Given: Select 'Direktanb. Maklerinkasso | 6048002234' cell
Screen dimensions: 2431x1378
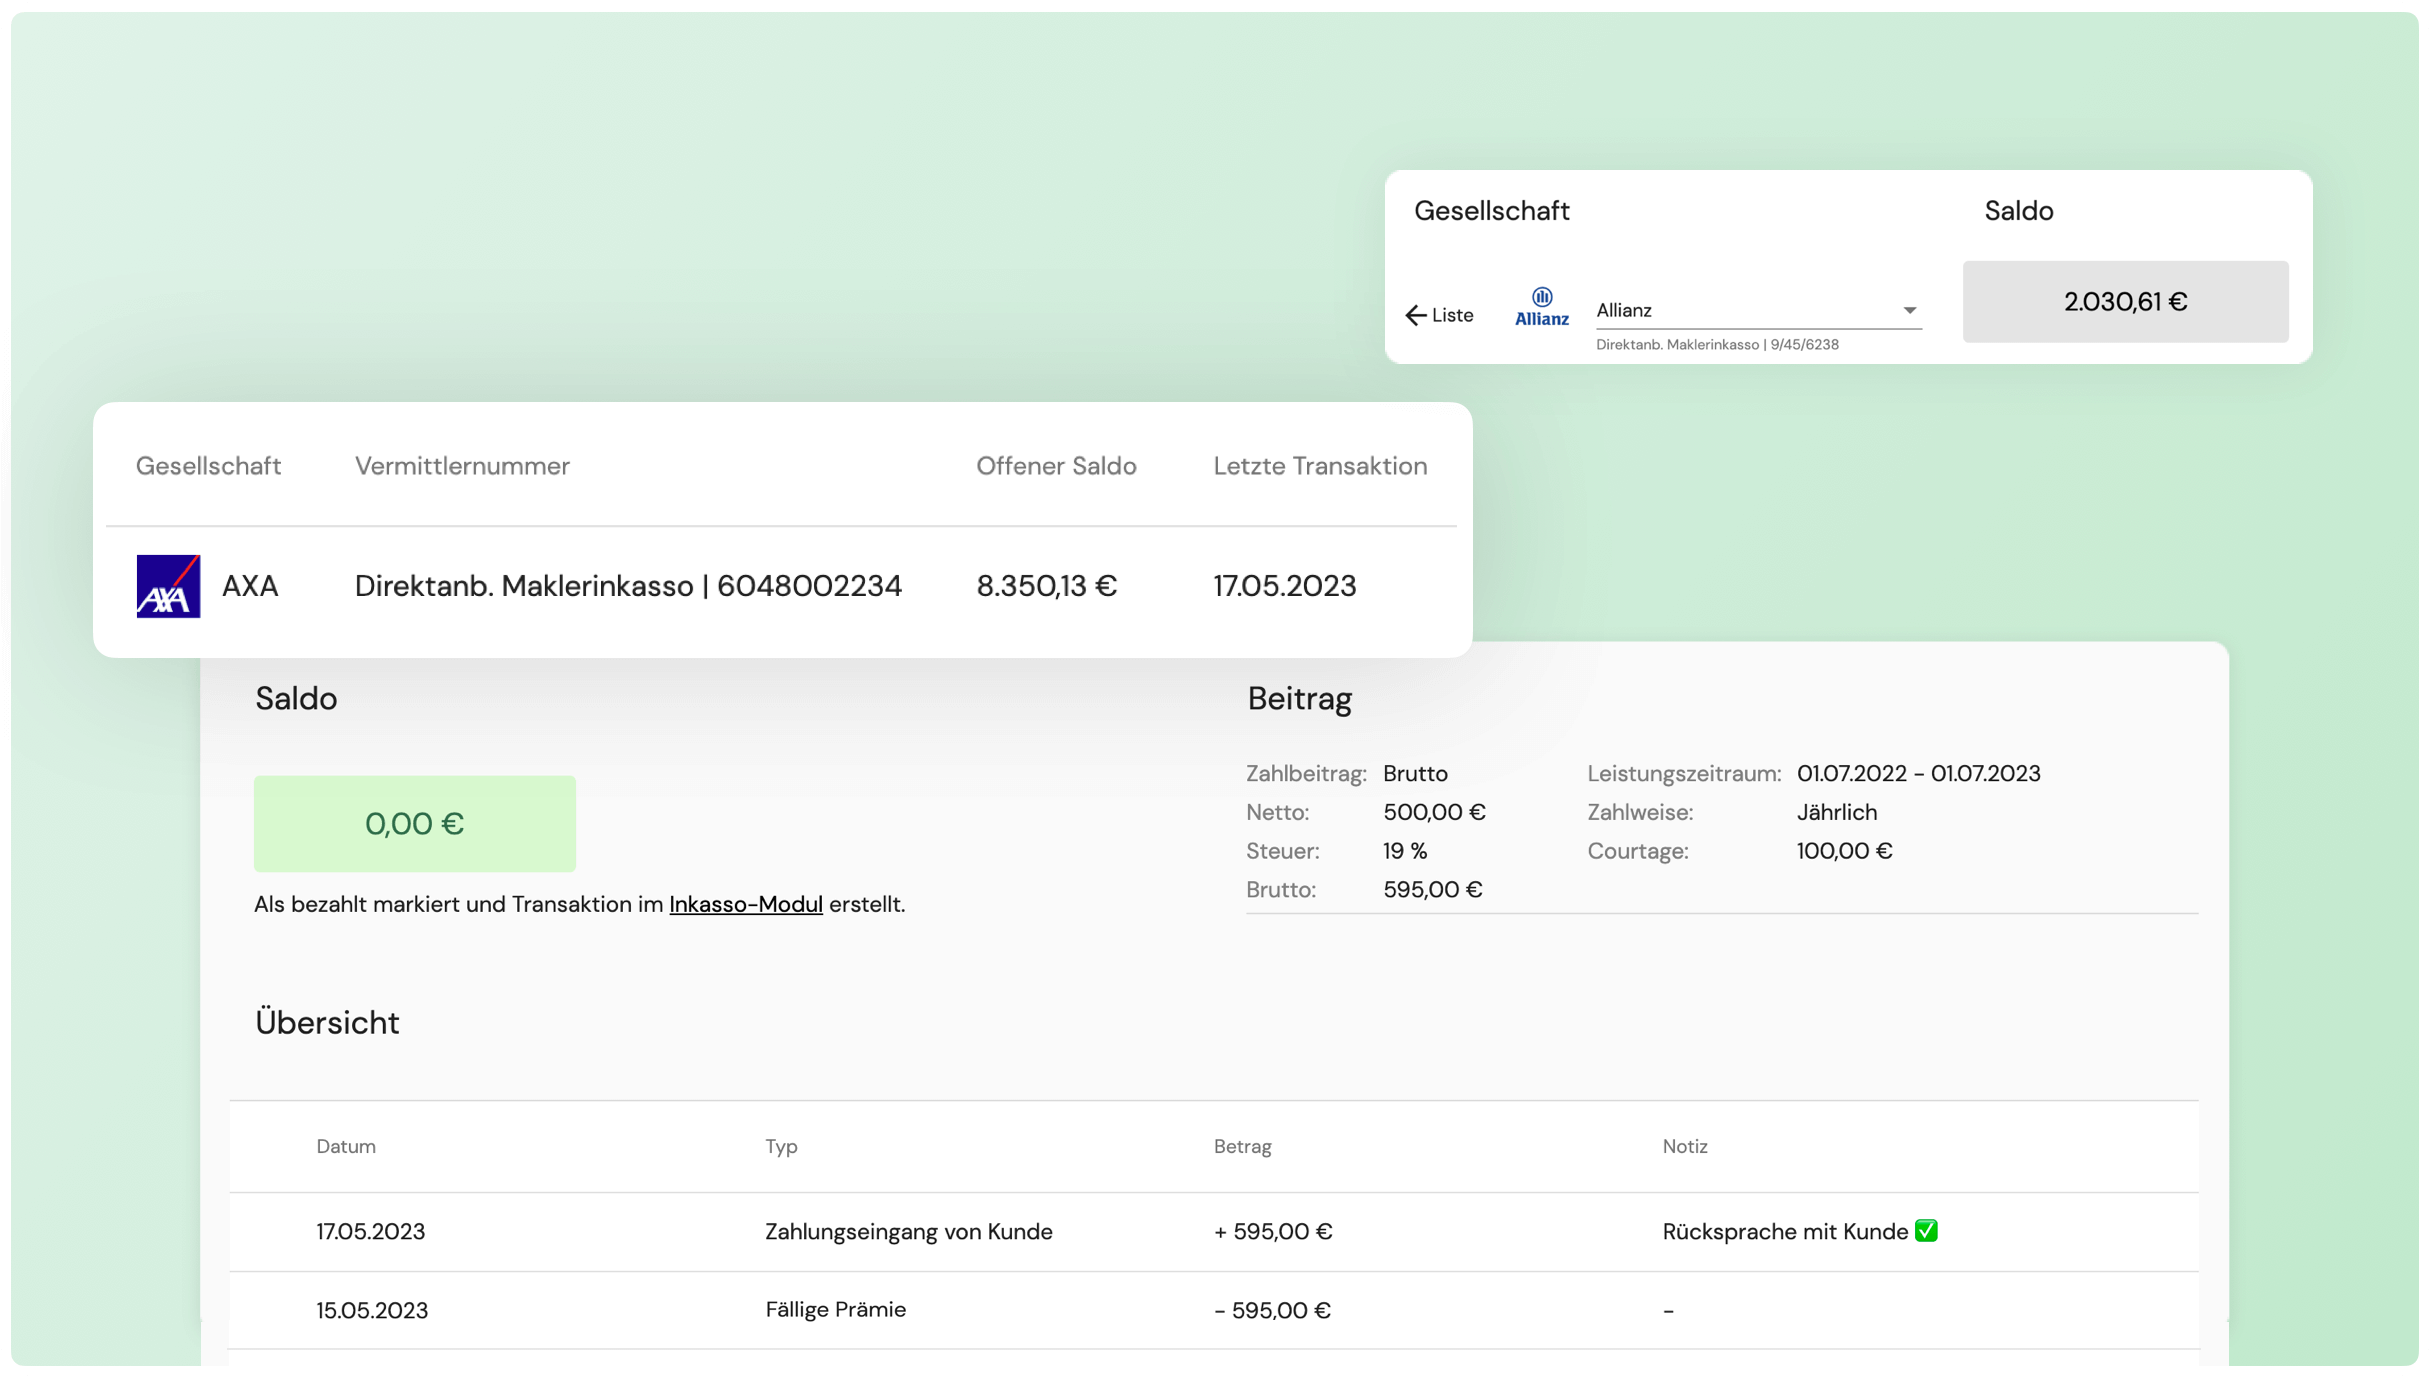Looking at the screenshot, I should [x=628, y=586].
